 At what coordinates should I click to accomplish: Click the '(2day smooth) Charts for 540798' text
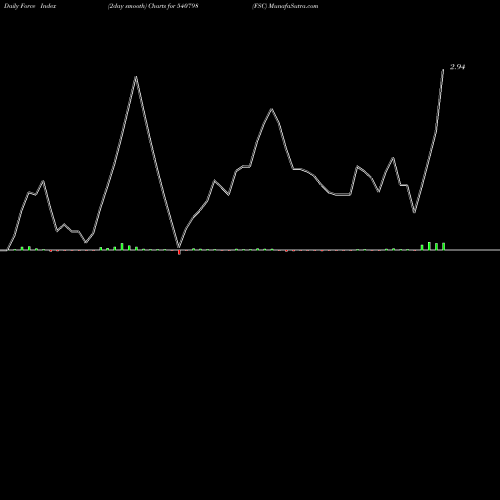(153, 6)
